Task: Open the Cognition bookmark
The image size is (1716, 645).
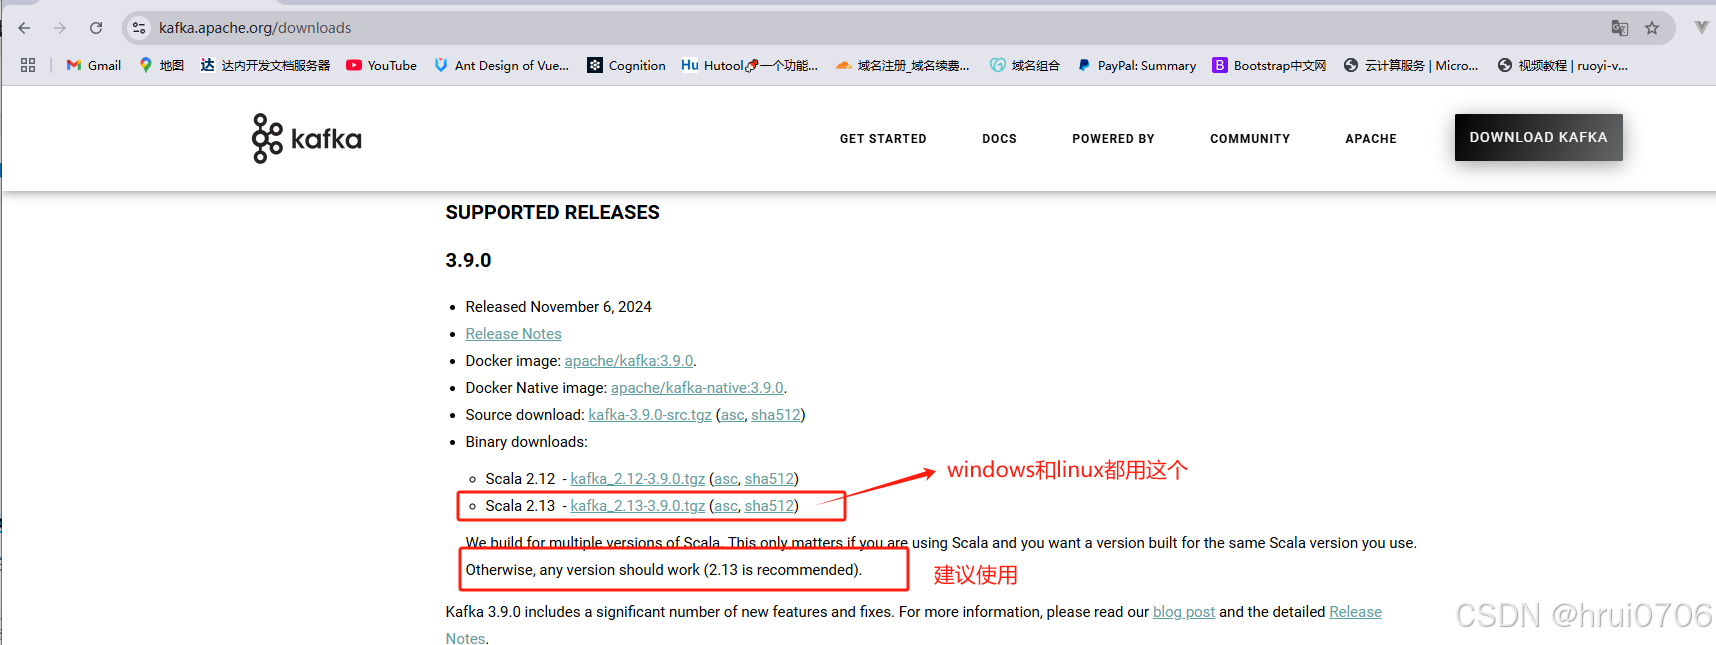Action: [626, 65]
